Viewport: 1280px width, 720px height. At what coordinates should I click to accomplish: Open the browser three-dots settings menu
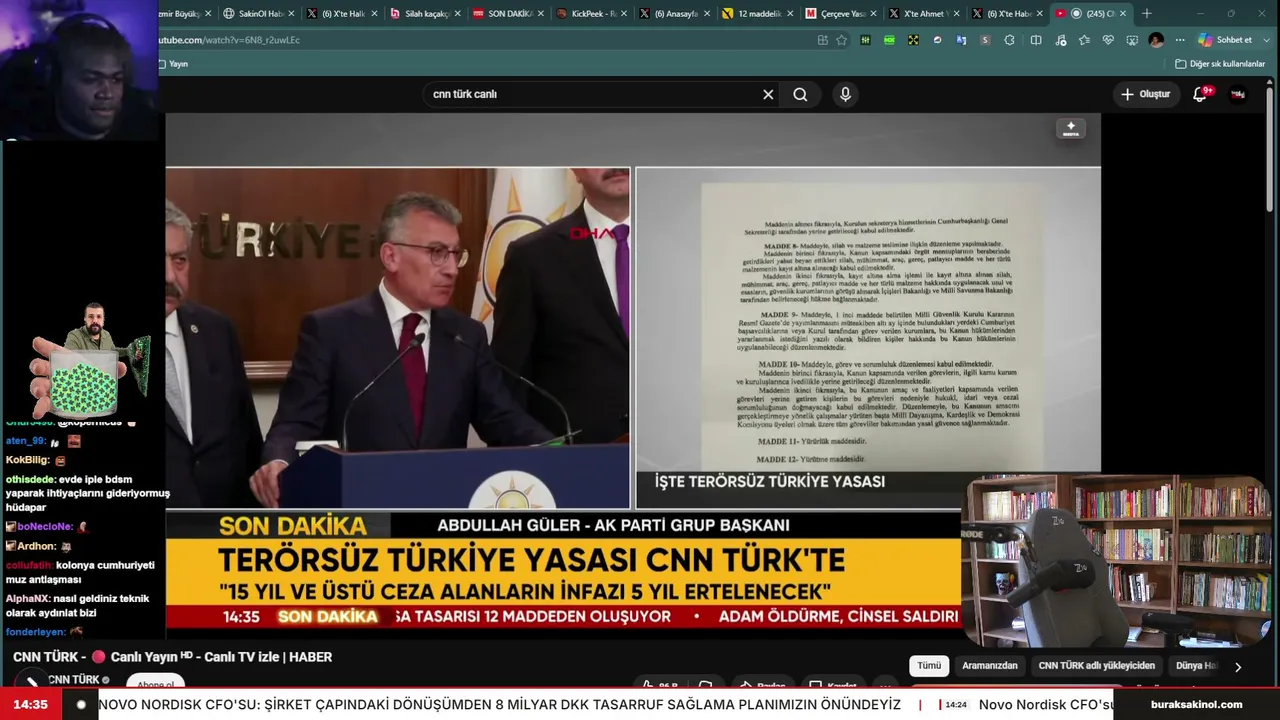pos(1180,40)
